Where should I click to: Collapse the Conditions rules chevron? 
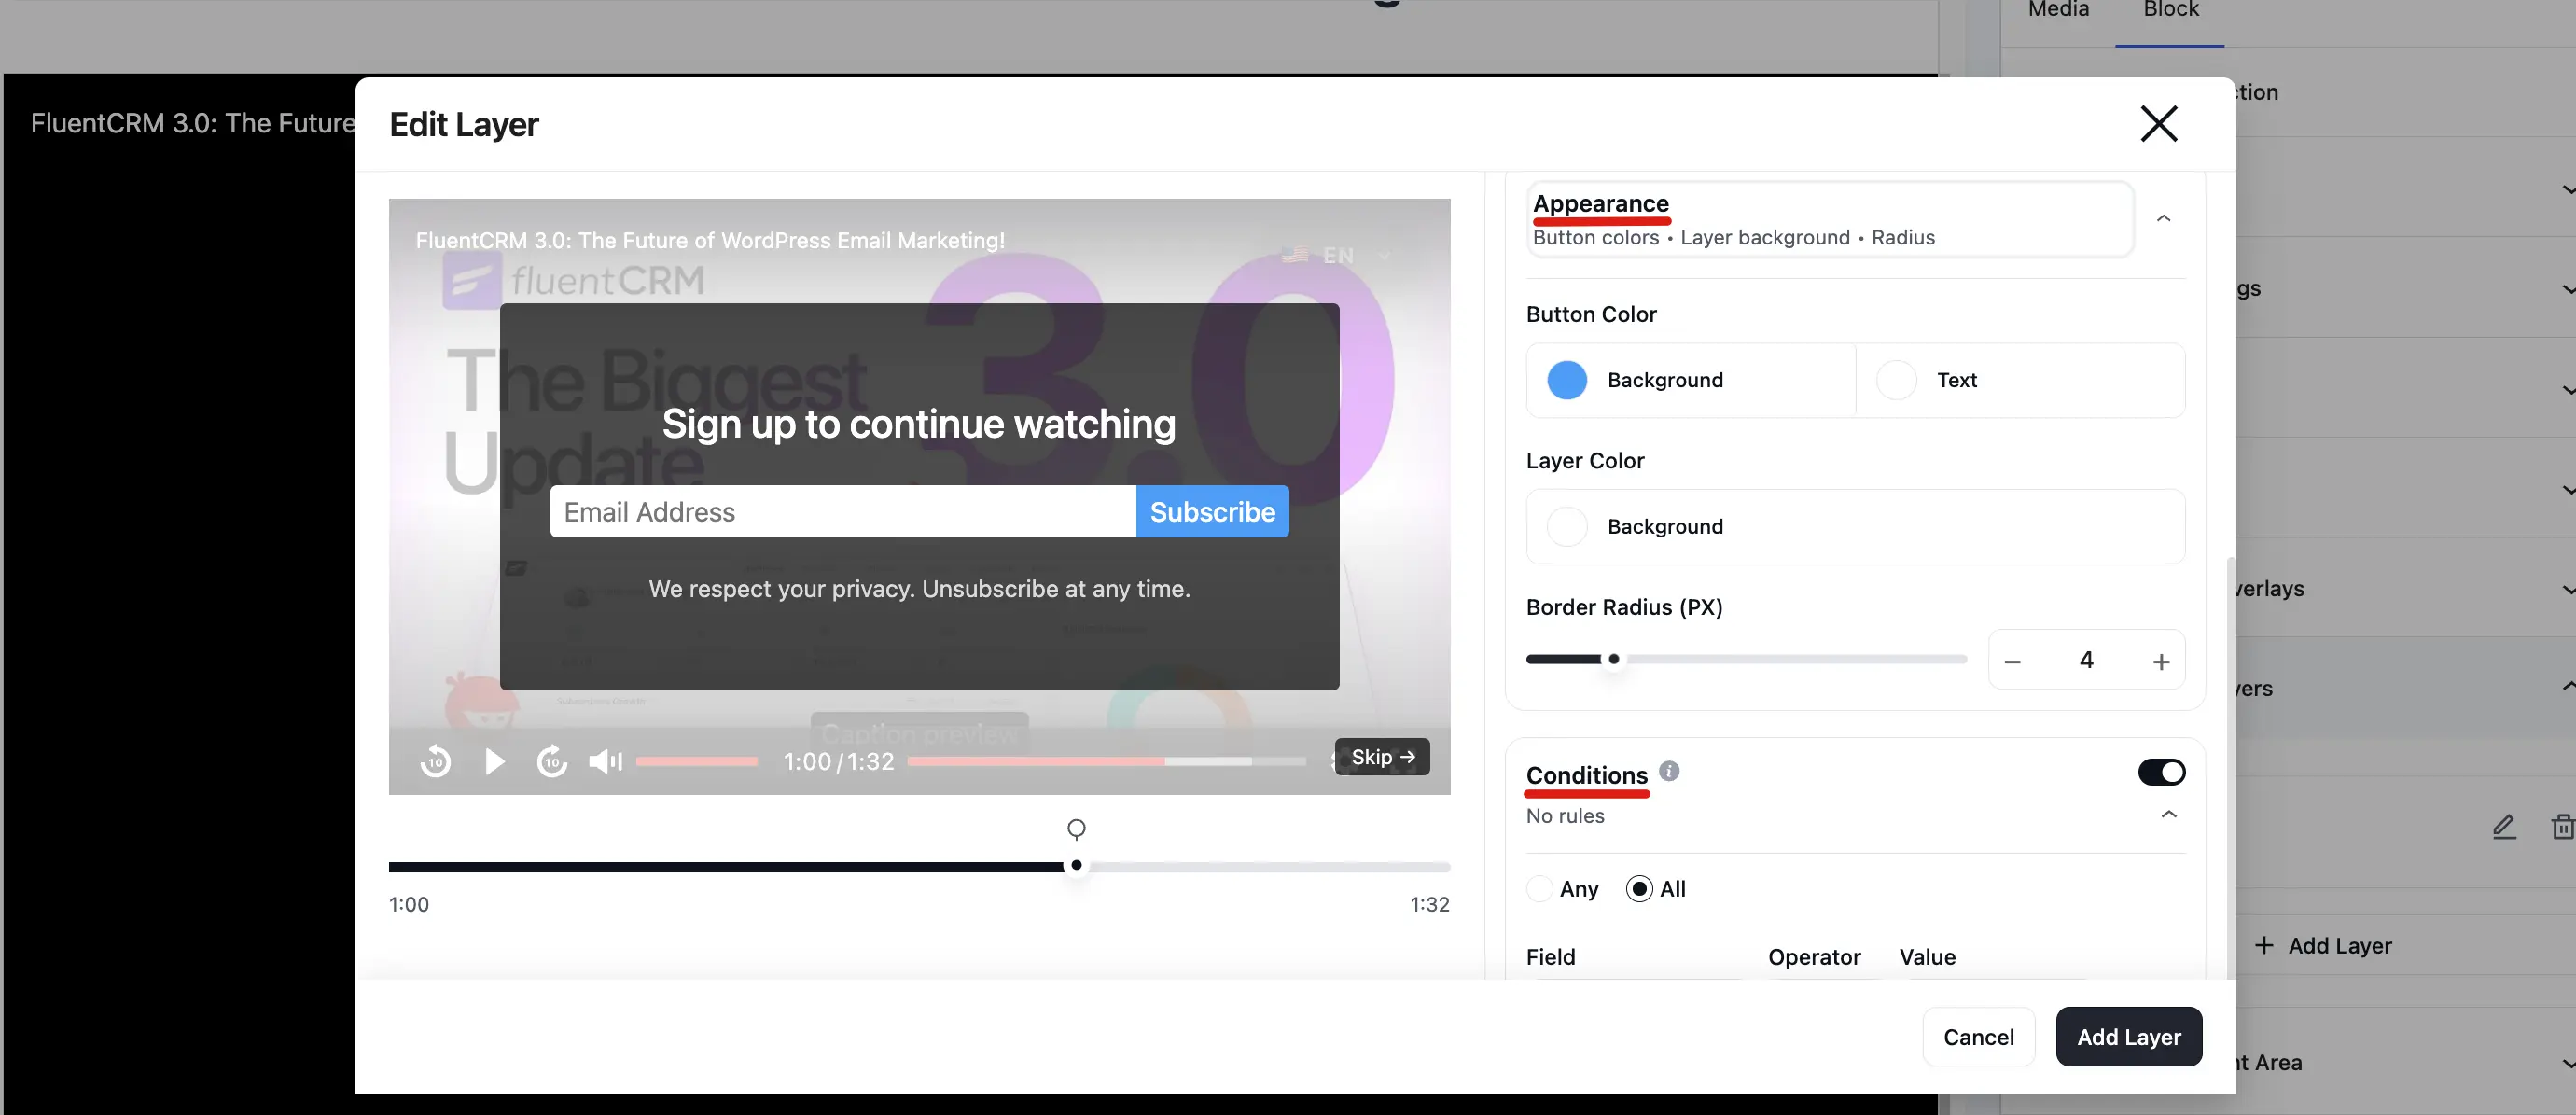click(2168, 815)
